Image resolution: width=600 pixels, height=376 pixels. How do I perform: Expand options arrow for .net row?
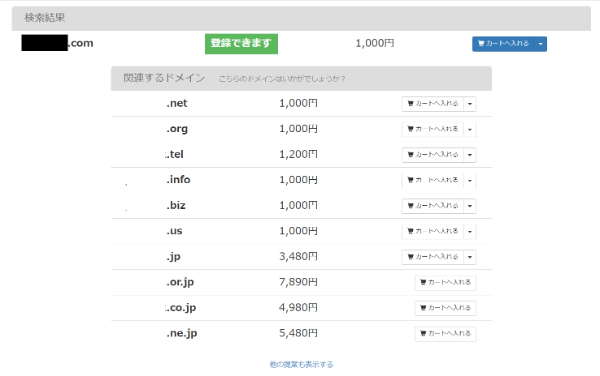point(470,104)
